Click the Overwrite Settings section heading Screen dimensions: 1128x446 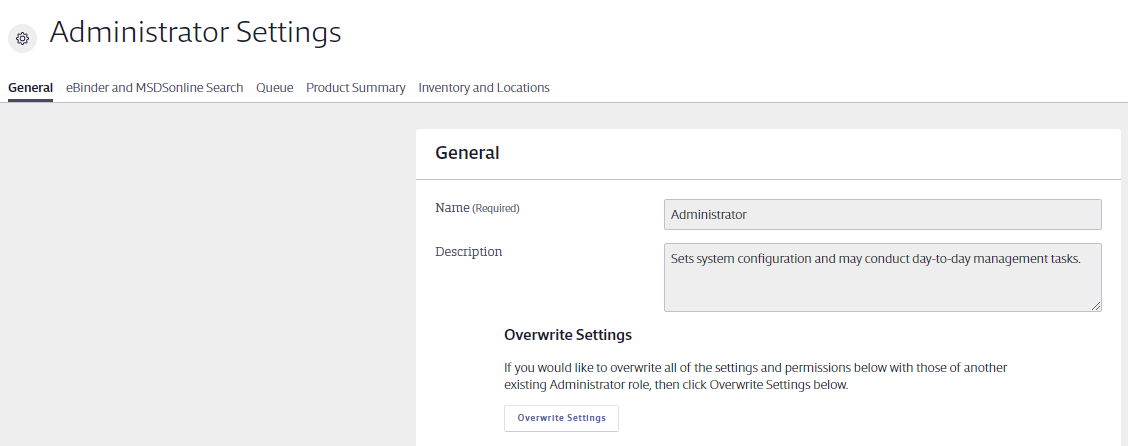coord(568,334)
